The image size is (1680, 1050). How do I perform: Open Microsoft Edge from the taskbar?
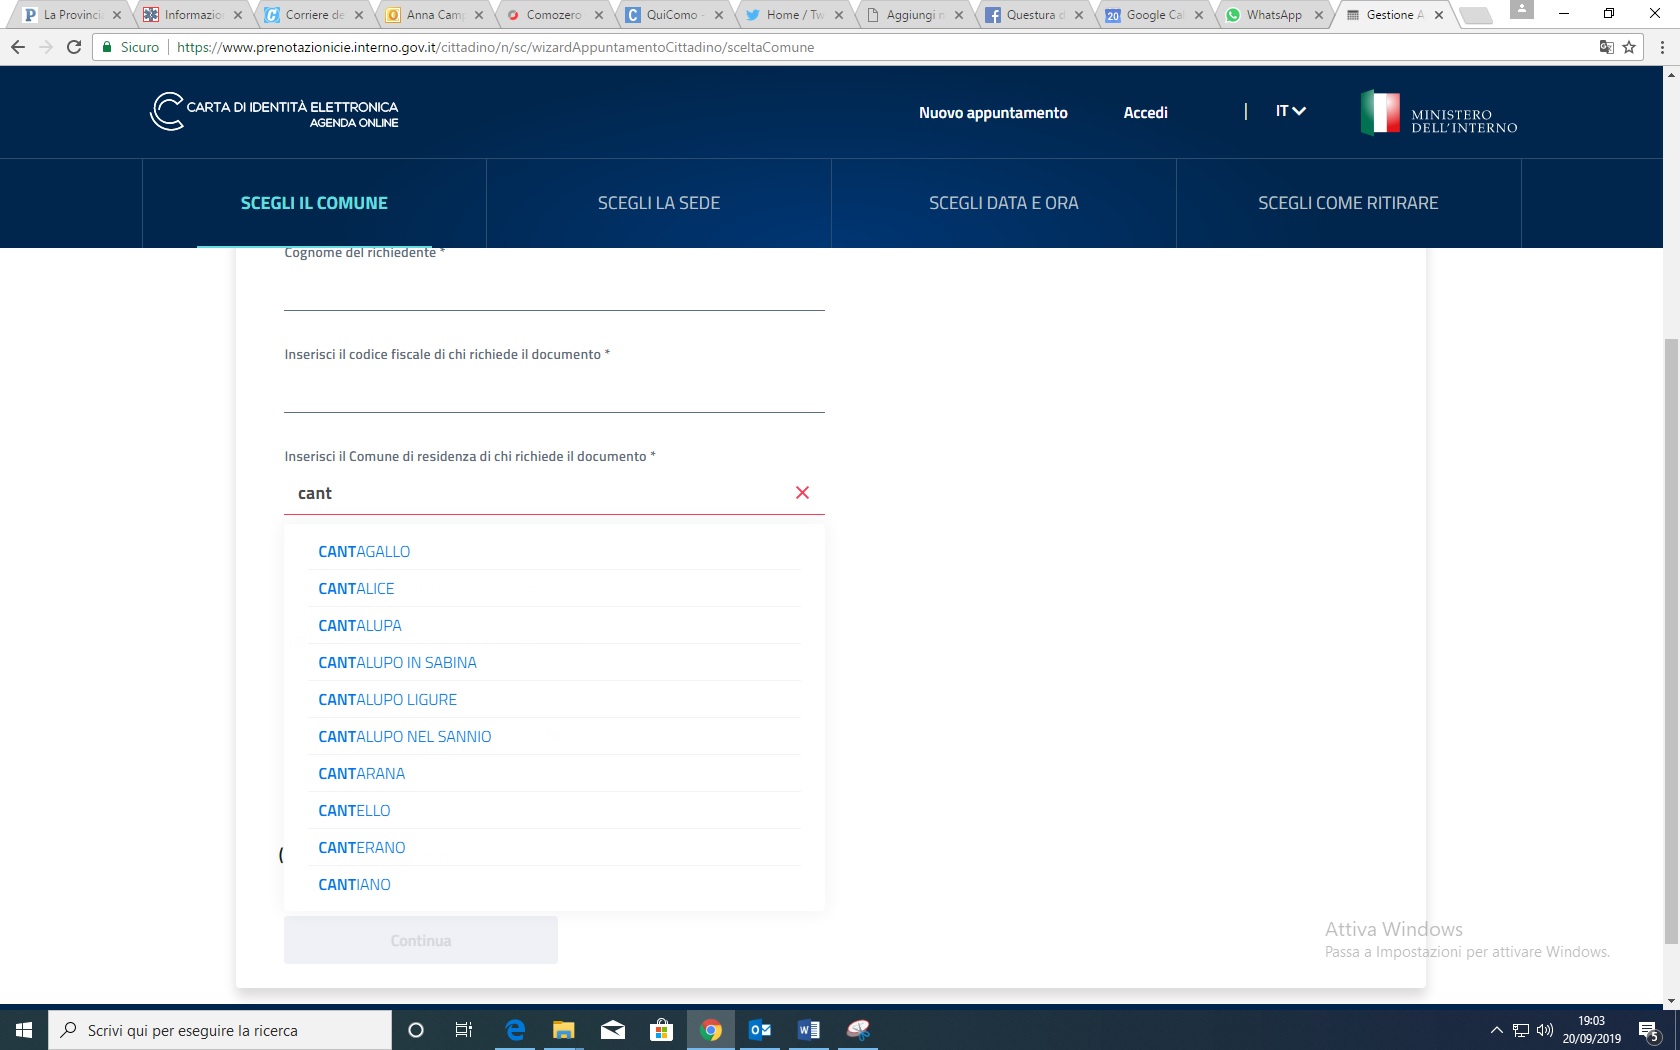pos(515,1030)
